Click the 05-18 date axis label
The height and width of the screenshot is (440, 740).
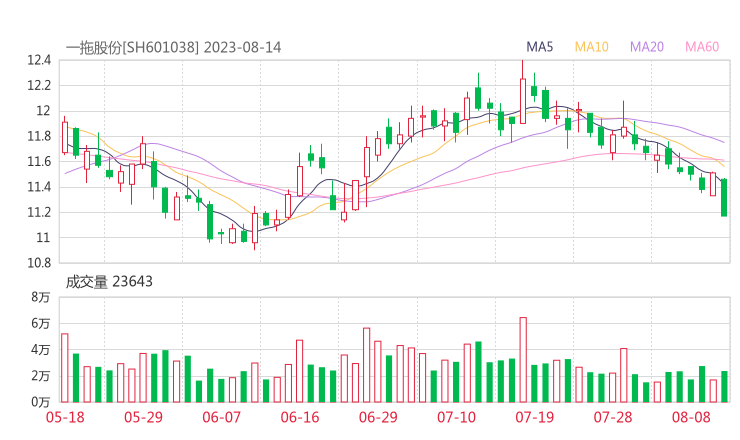tap(65, 417)
